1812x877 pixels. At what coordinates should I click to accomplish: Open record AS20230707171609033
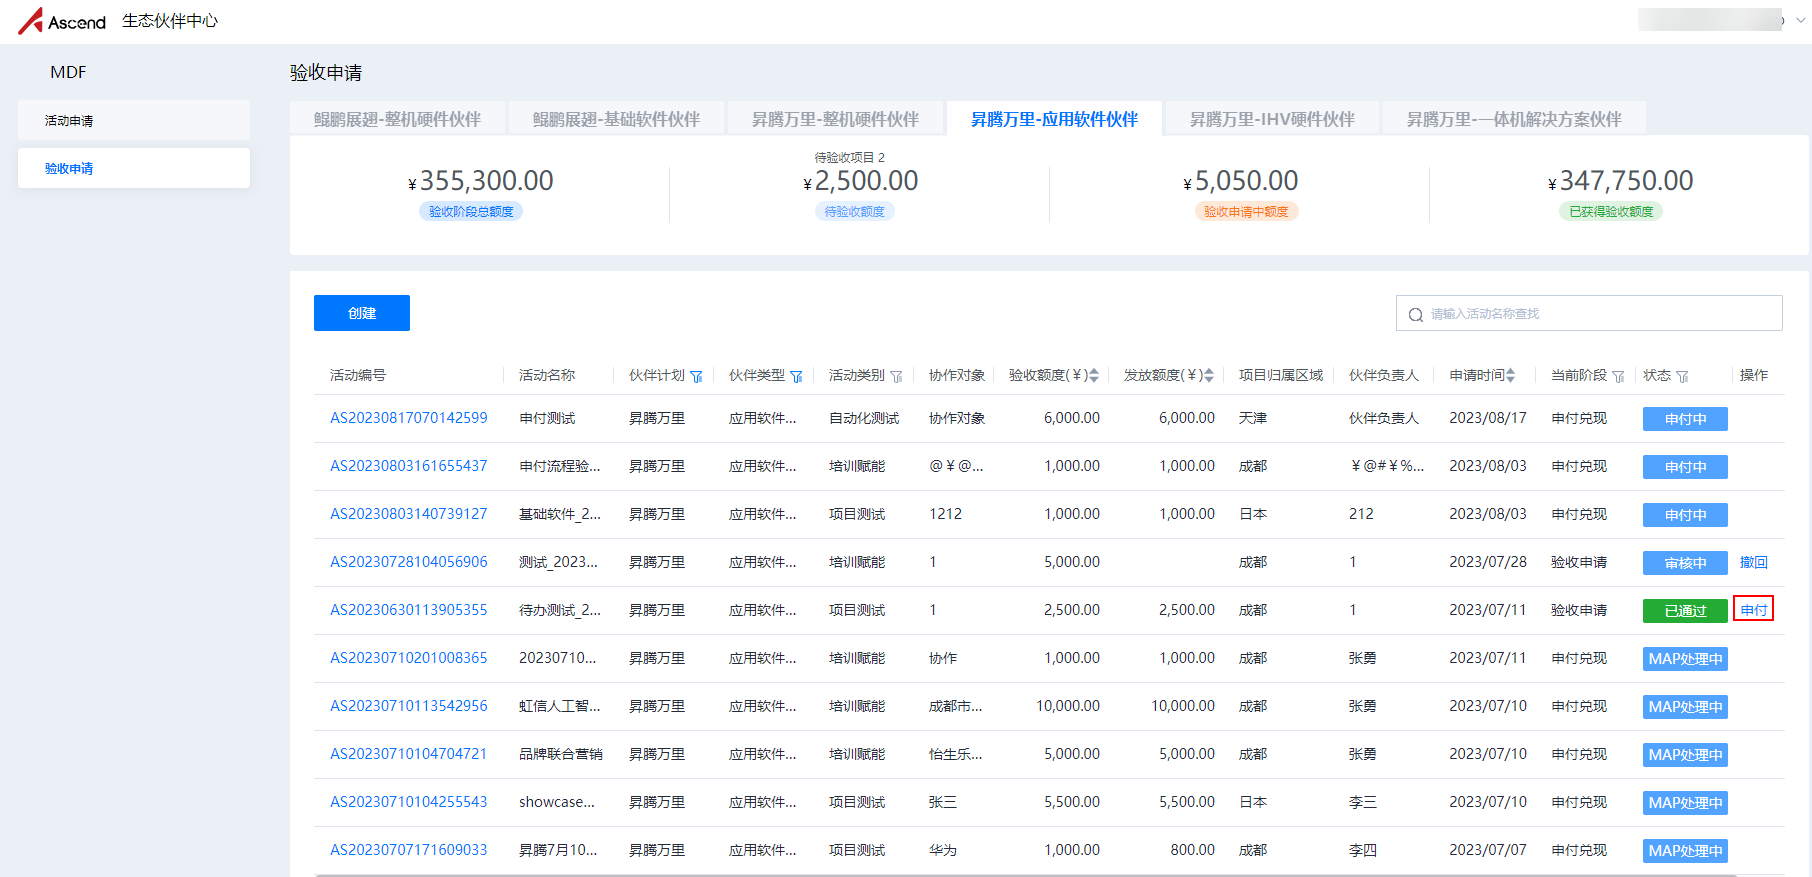tap(409, 850)
